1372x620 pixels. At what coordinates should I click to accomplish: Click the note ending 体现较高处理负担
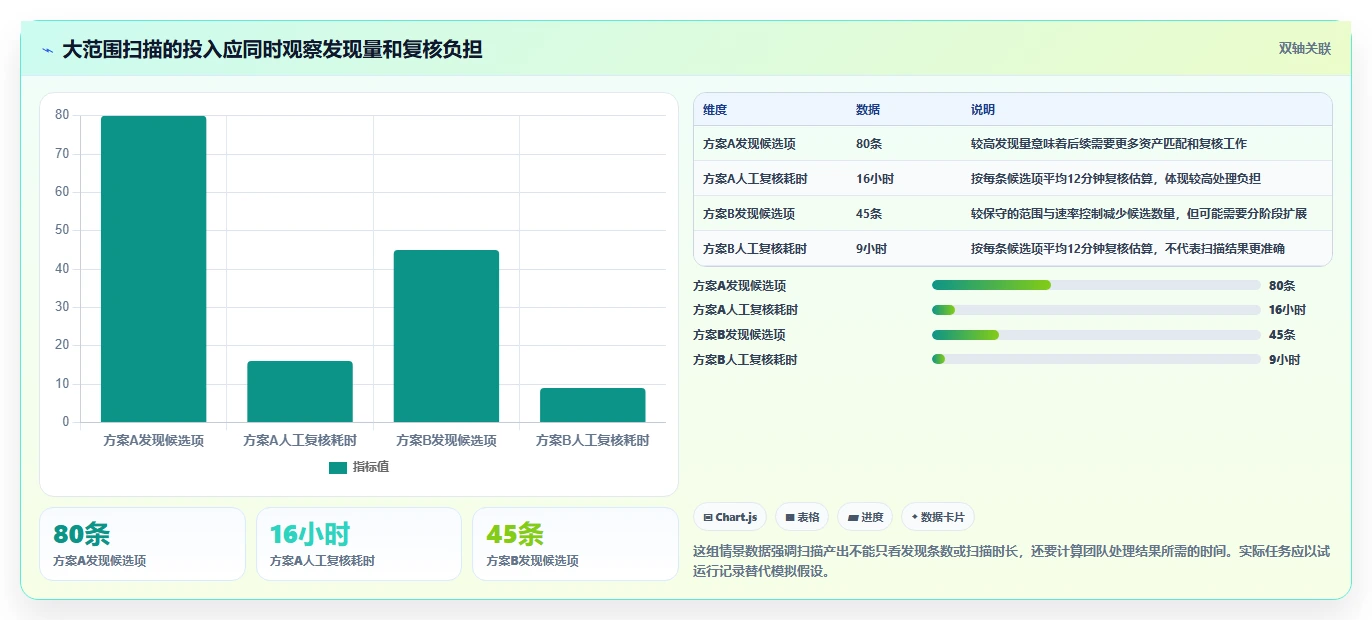point(1116,179)
